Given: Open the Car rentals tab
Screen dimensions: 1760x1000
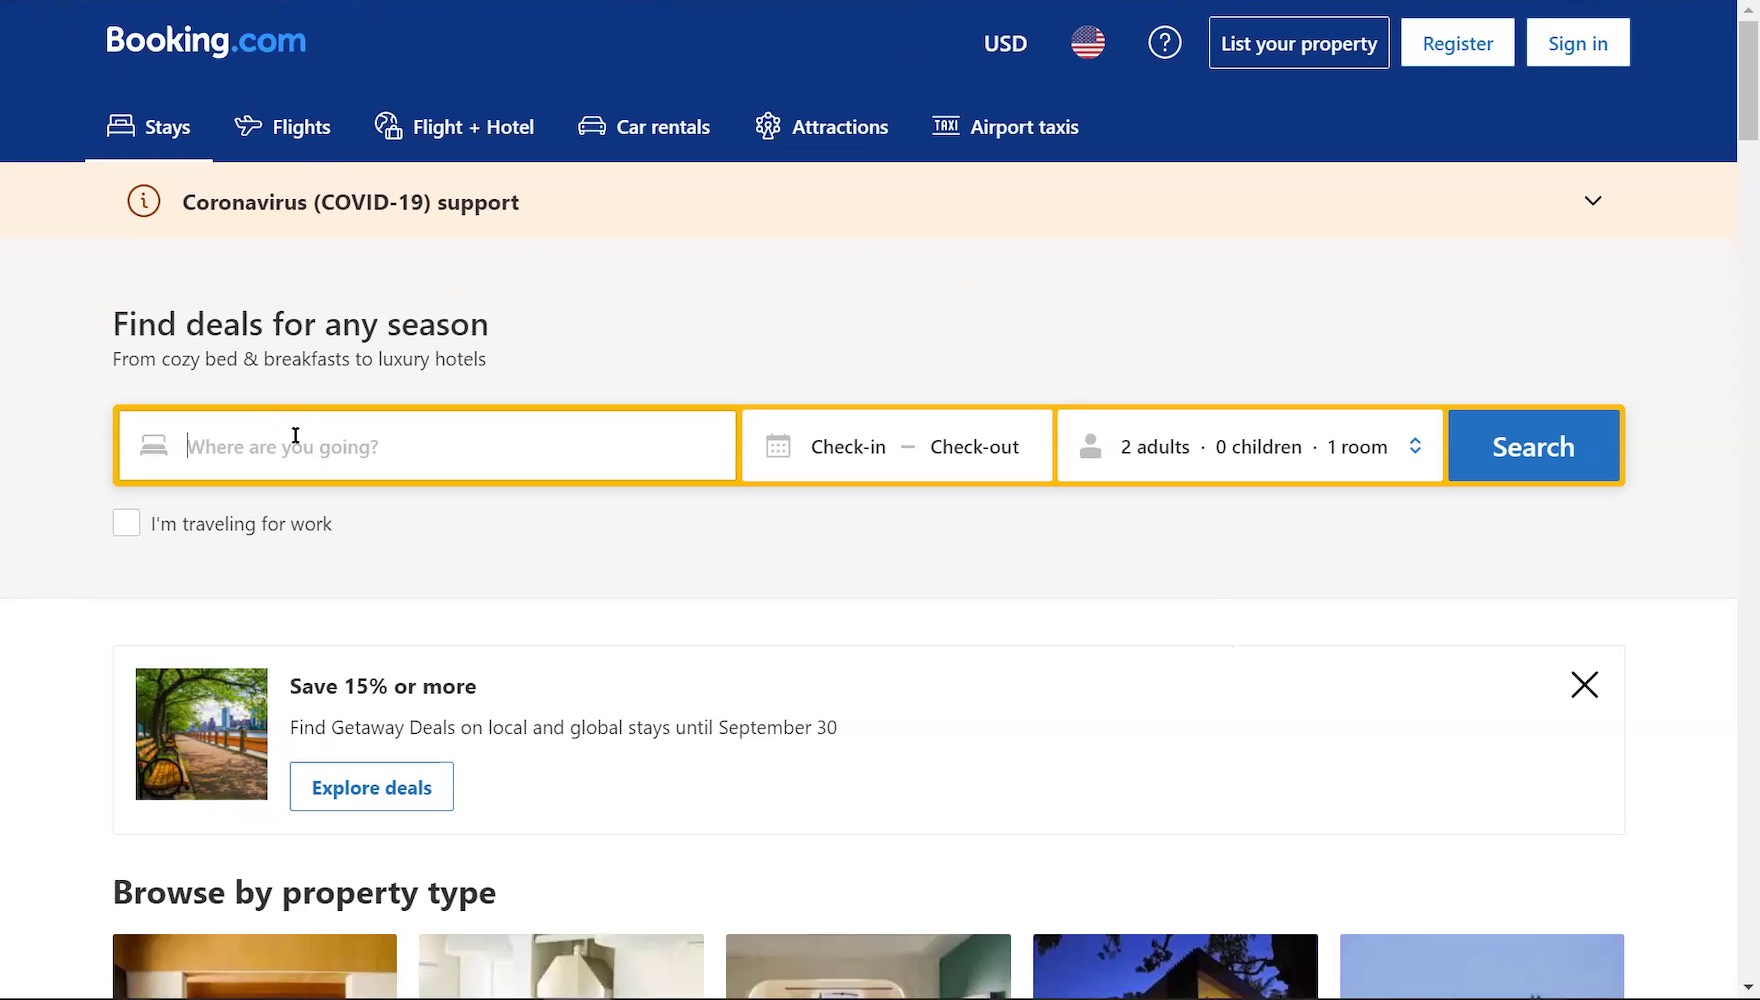Looking at the screenshot, I should [x=644, y=127].
